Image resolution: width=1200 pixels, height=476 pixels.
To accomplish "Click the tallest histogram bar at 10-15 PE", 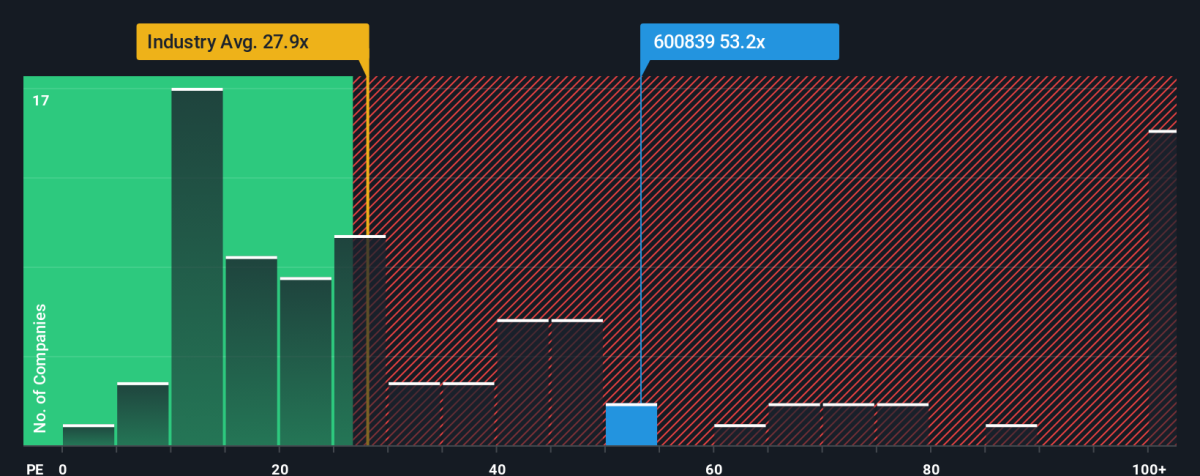I will point(197,267).
